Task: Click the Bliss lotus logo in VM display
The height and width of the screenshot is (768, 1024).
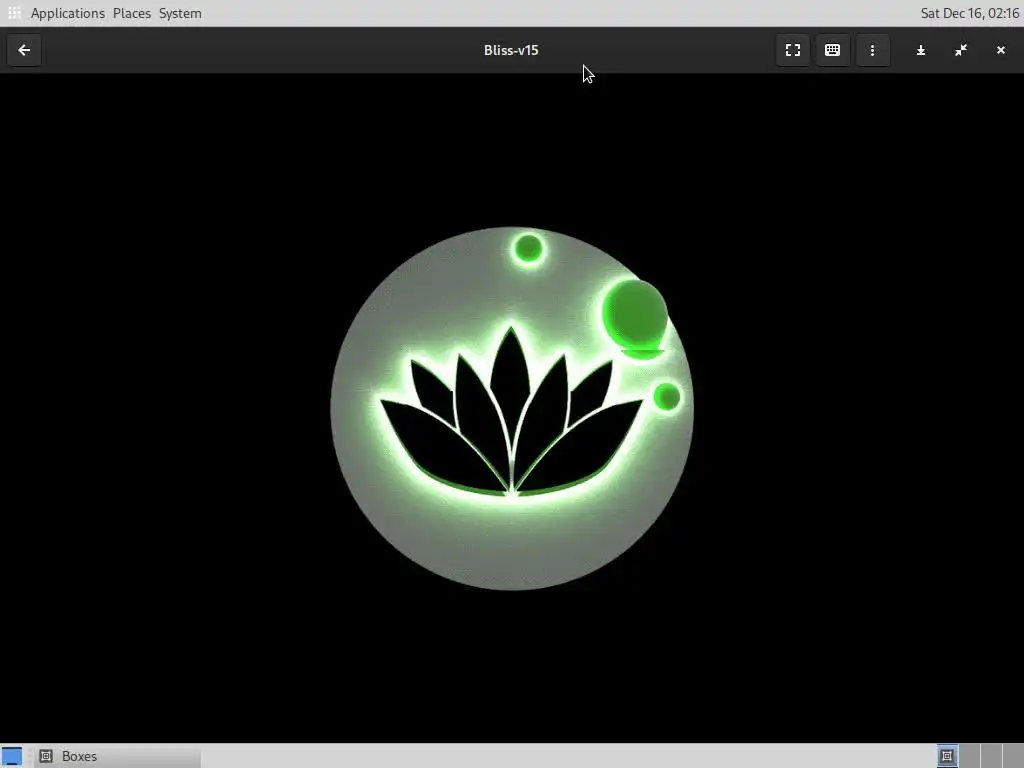Action: click(512, 408)
